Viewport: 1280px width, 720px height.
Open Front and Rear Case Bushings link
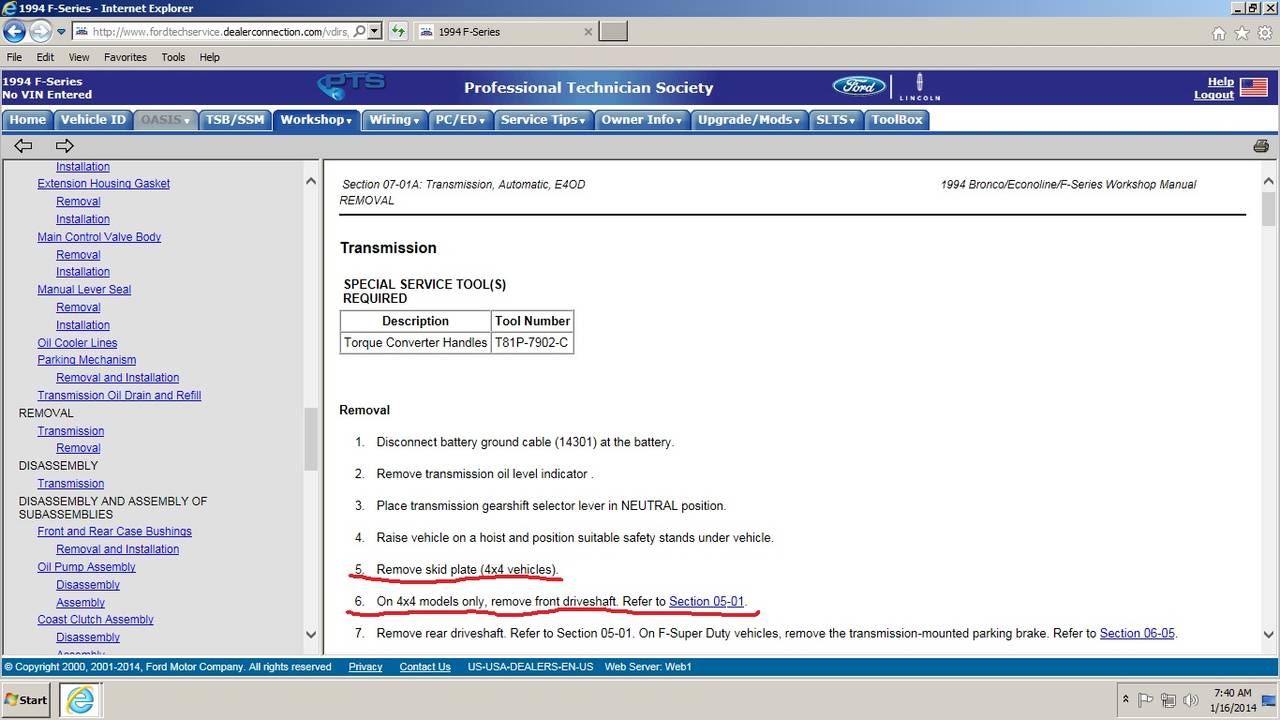point(114,532)
